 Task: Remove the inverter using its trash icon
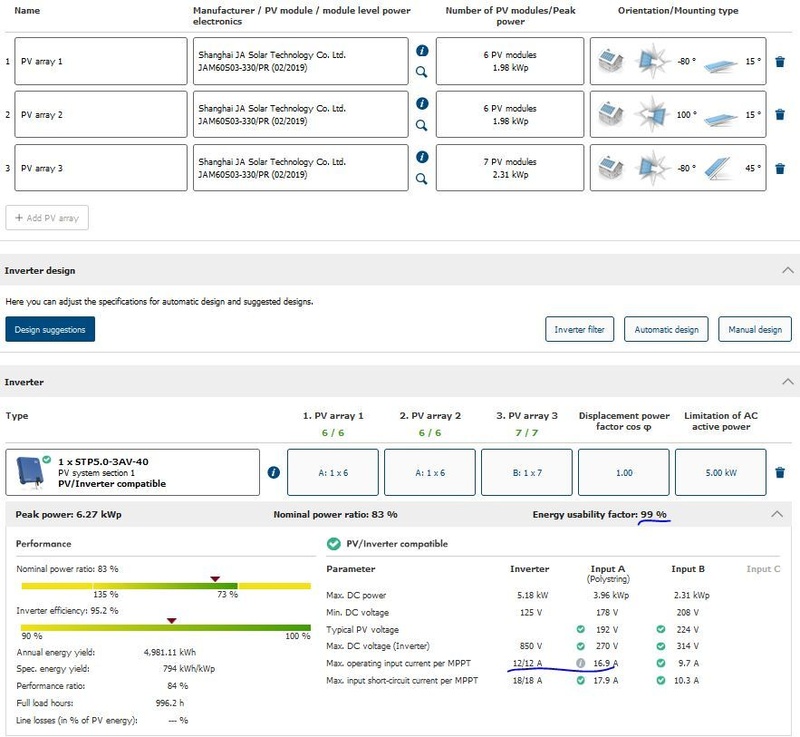[780, 472]
